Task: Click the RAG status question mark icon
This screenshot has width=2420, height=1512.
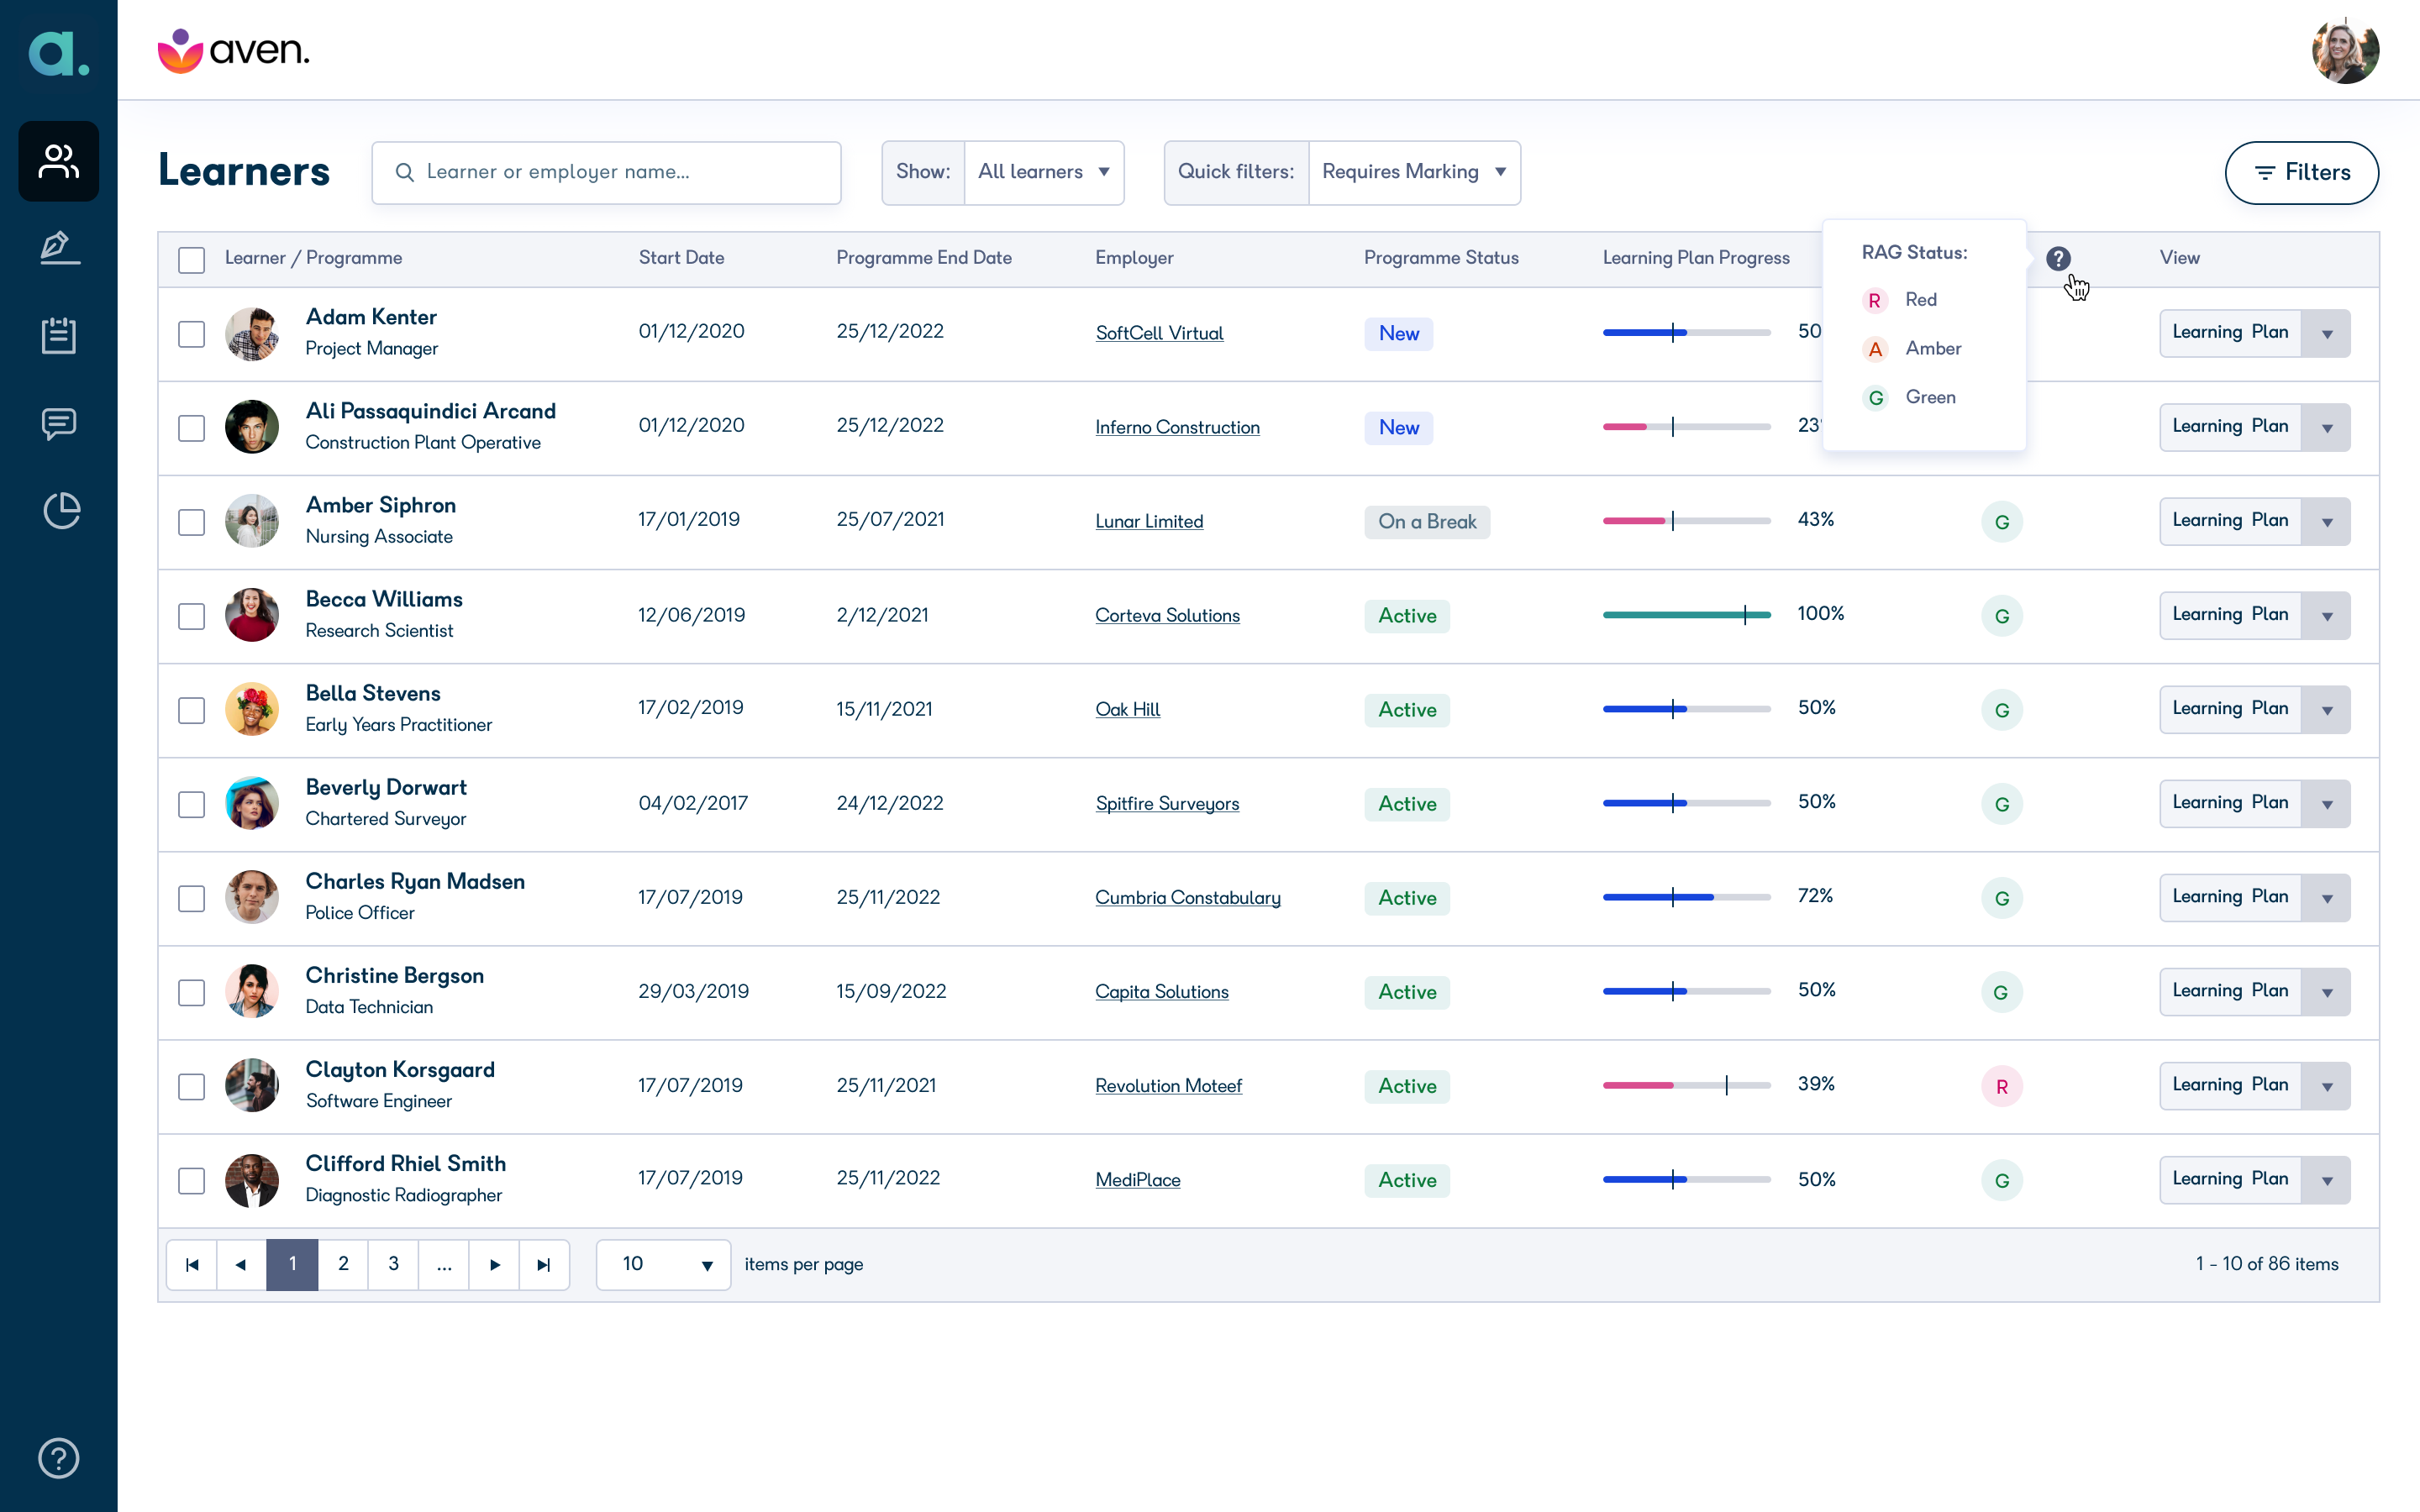Action: click(2057, 259)
